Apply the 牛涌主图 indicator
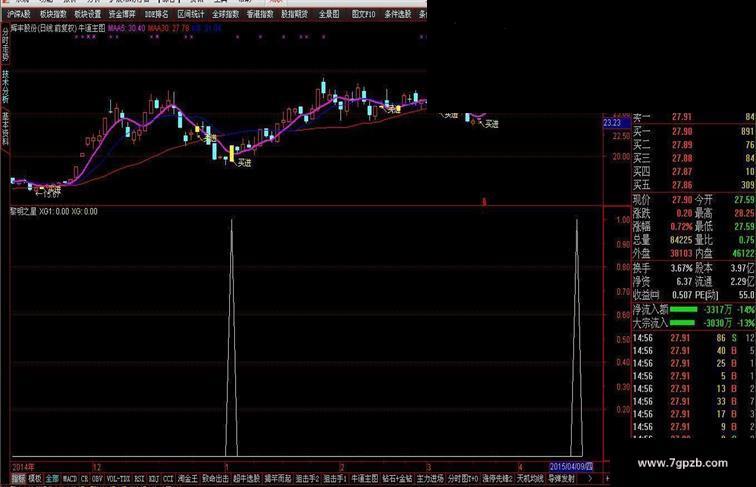The width and height of the screenshot is (756, 487). pyautogui.click(x=365, y=479)
